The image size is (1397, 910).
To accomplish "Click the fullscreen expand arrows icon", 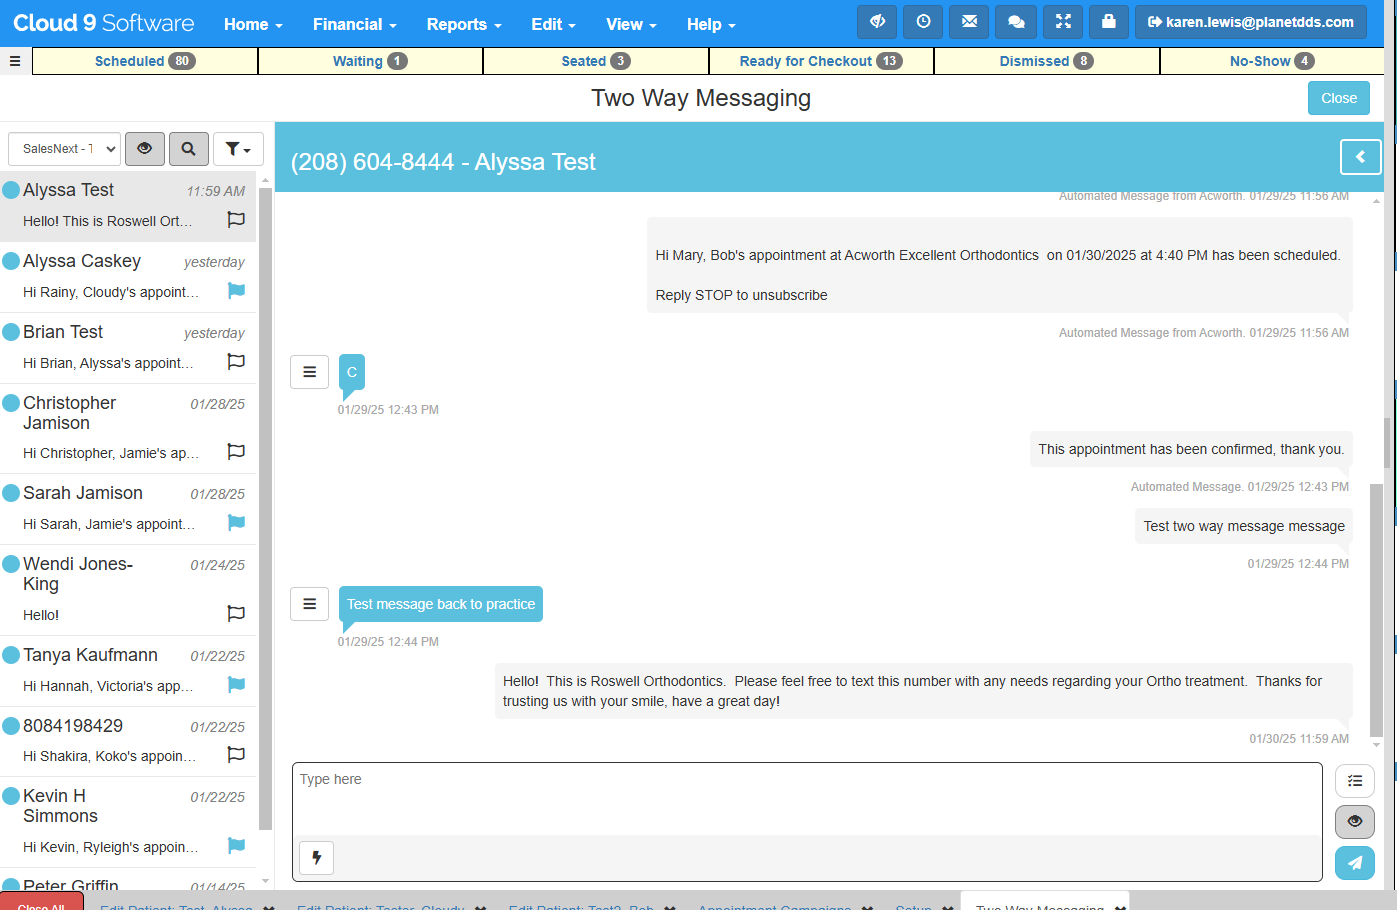I will (1063, 21).
